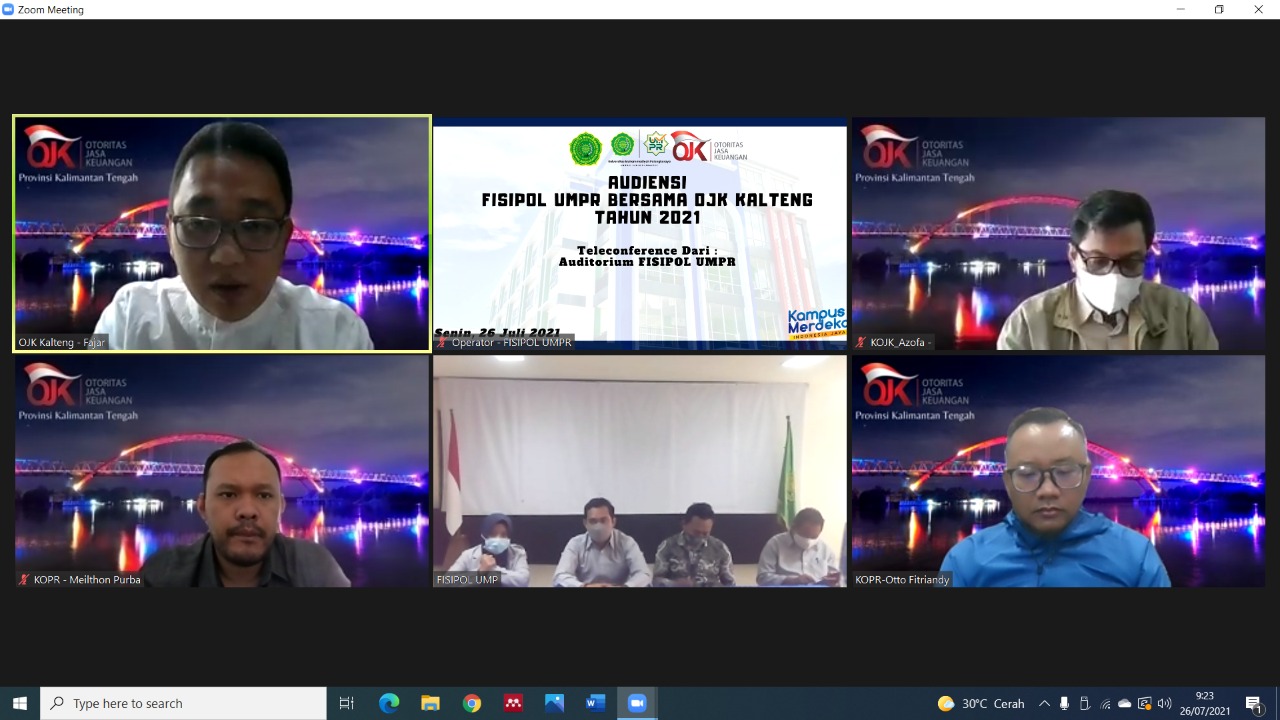The height and width of the screenshot is (720, 1280).
Task: Click the KOPR - Meilthon Purba video tile
Action: point(222,471)
